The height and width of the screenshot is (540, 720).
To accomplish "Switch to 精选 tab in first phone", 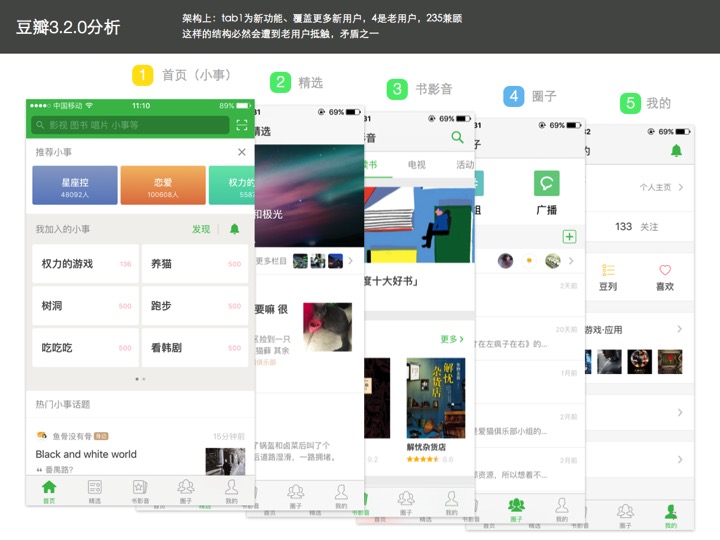I will point(95,491).
